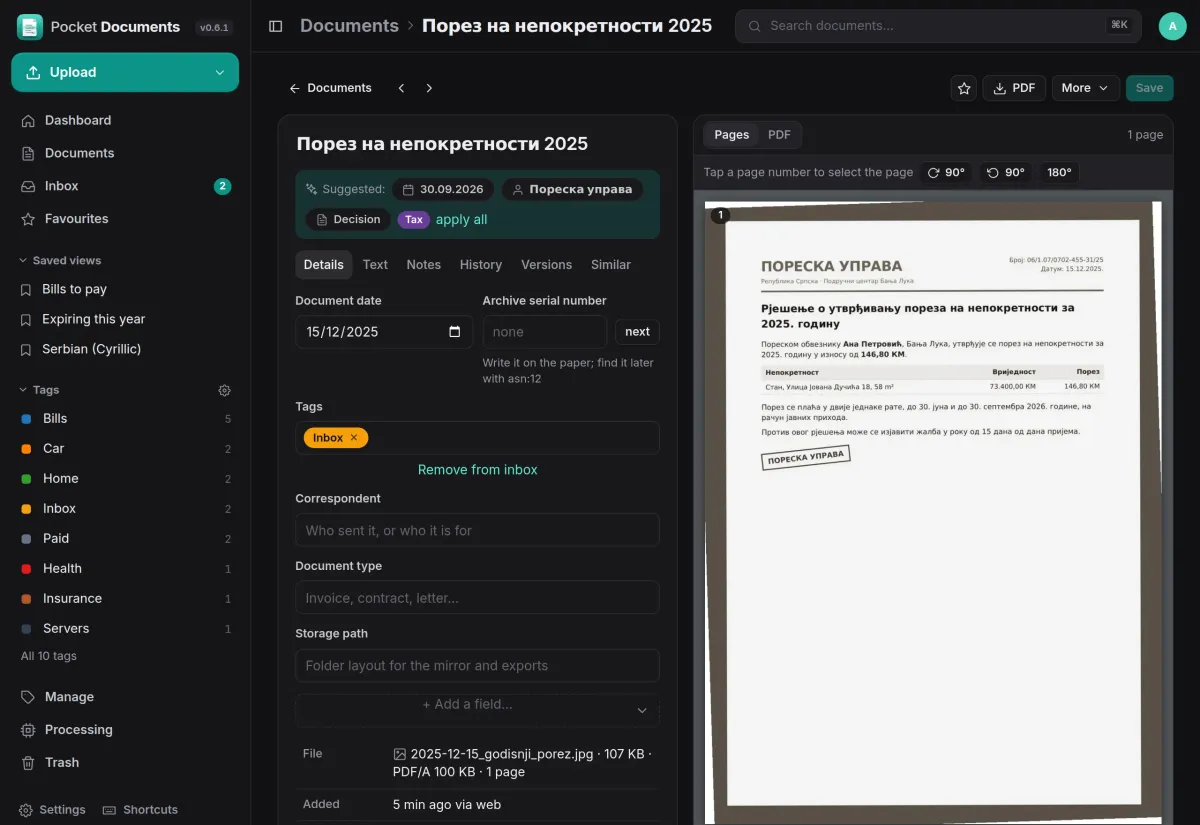Show All 10 tags
This screenshot has height=825, width=1200.
tap(49, 656)
